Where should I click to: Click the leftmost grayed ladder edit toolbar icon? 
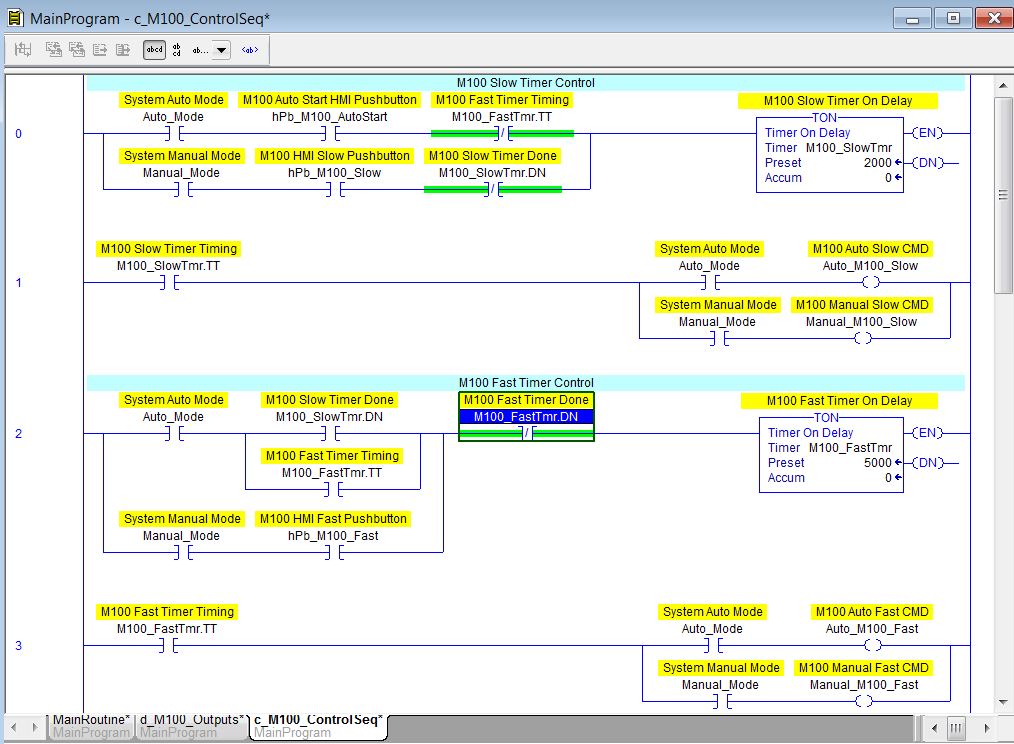pos(21,48)
